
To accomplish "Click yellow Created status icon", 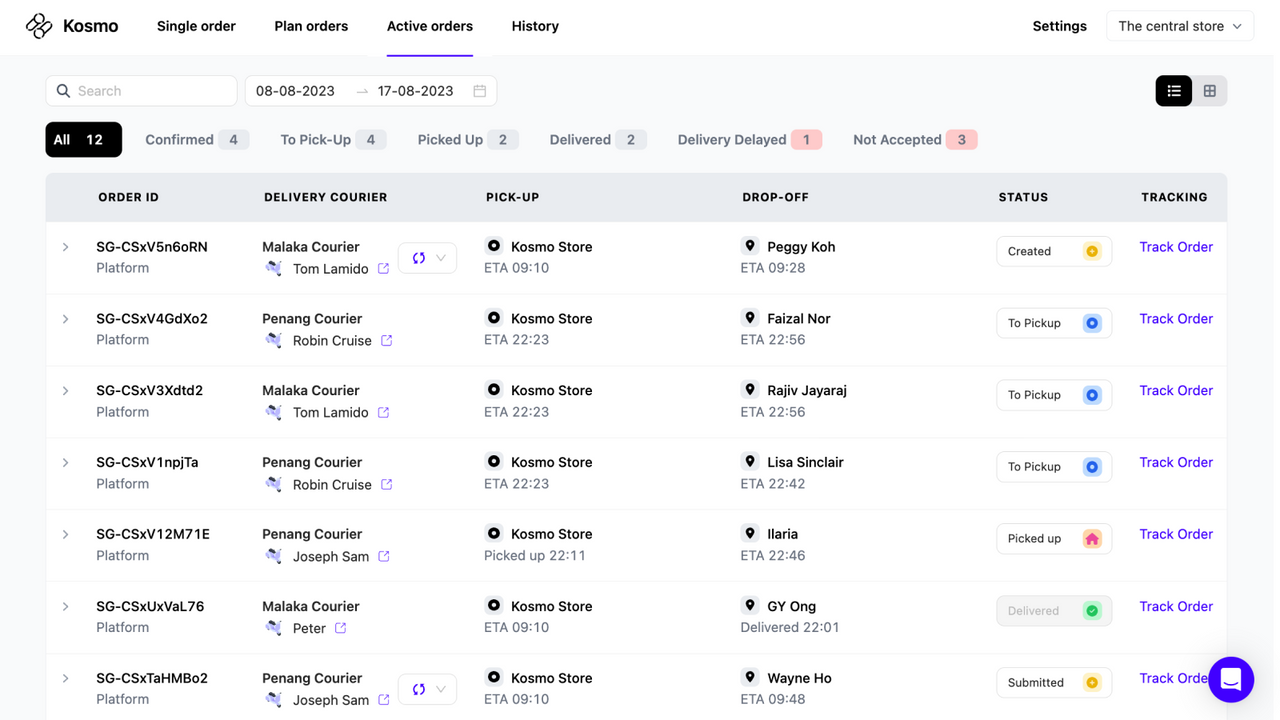I will pyautogui.click(x=1092, y=251).
